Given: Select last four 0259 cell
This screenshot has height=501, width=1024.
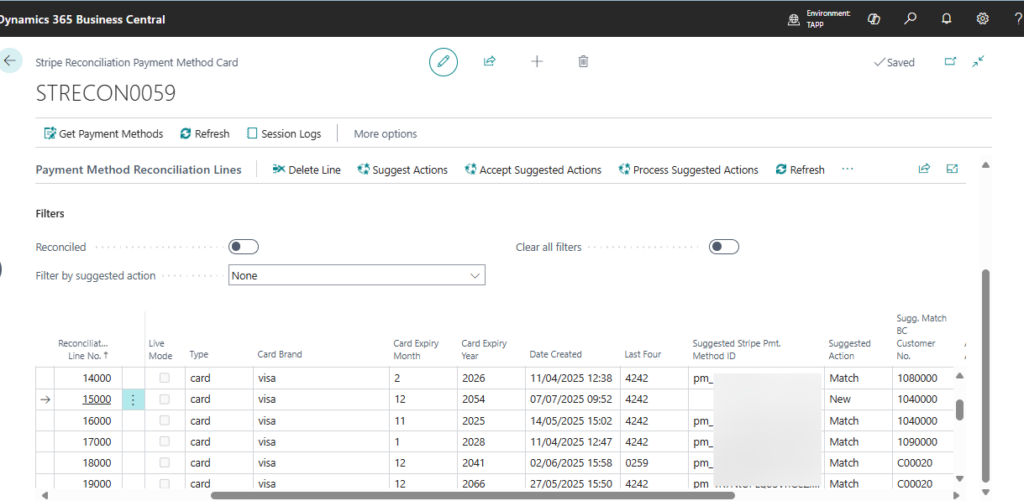Looking at the screenshot, I should coord(654,462).
